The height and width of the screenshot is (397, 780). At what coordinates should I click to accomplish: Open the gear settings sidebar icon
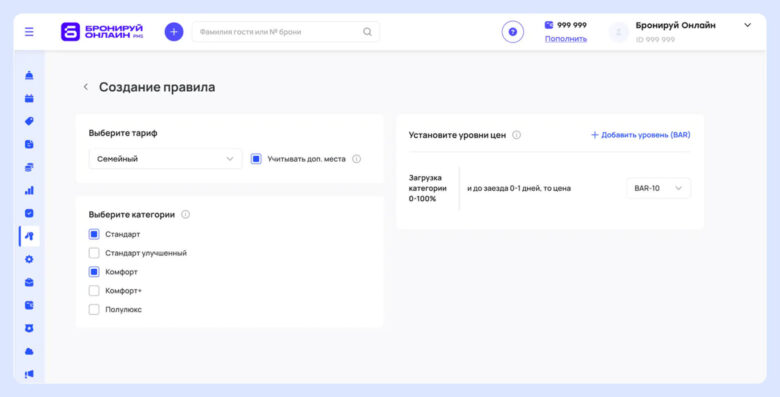[29, 259]
